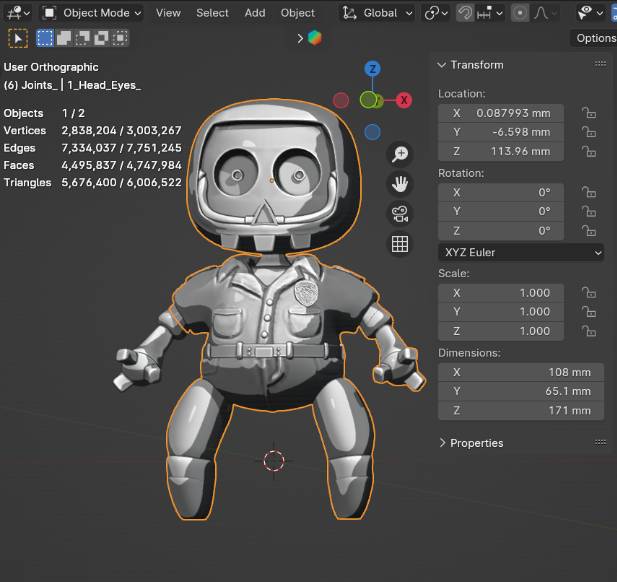Open the Add menu

255,13
